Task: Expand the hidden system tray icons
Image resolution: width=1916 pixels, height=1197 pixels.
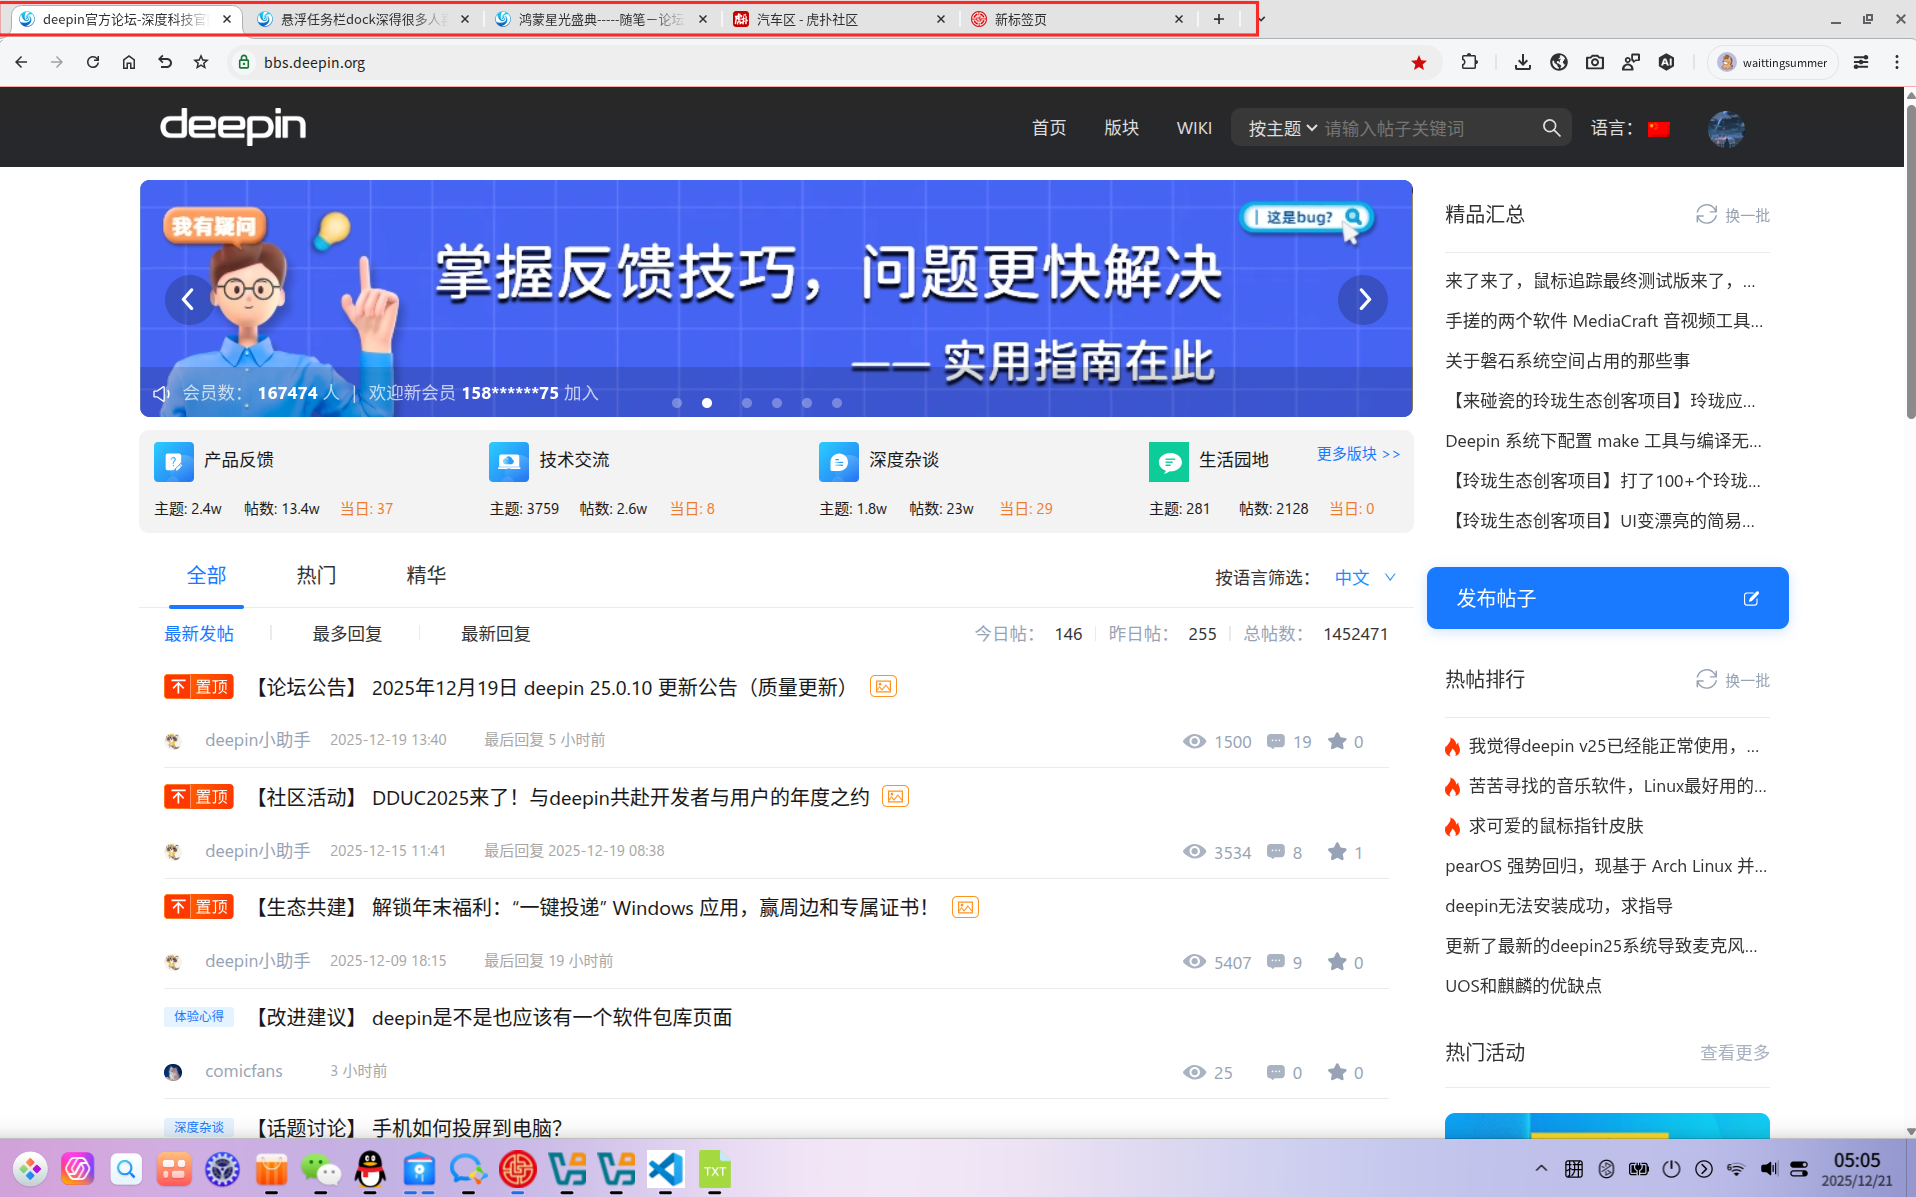Action: tap(1541, 1169)
